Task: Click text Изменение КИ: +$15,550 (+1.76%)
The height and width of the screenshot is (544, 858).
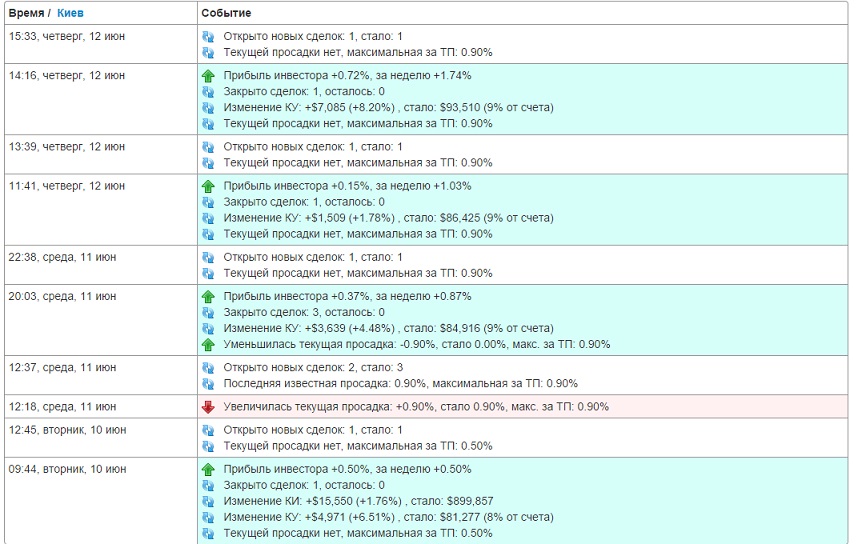Action: click(x=312, y=501)
